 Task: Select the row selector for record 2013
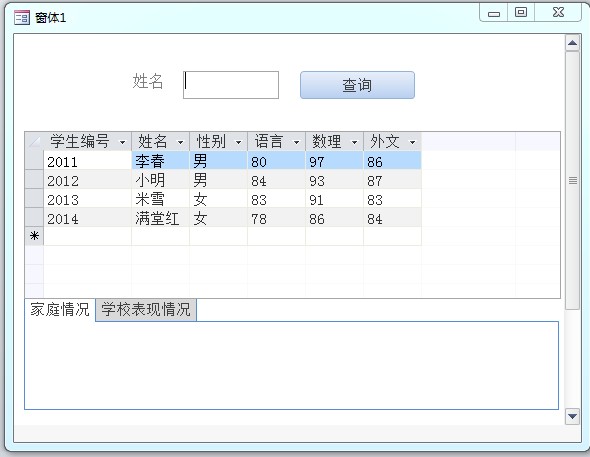pyautogui.click(x=34, y=198)
